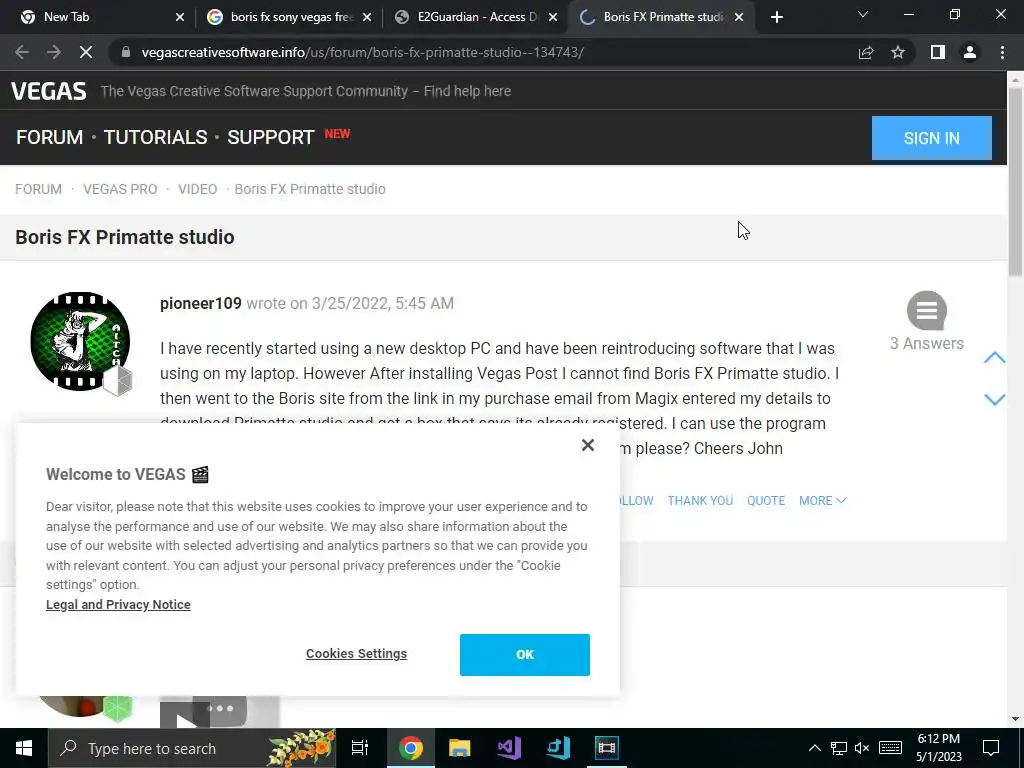The image size is (1024, 768).
Task: Show hidden system tray icons
Action: 814,748
